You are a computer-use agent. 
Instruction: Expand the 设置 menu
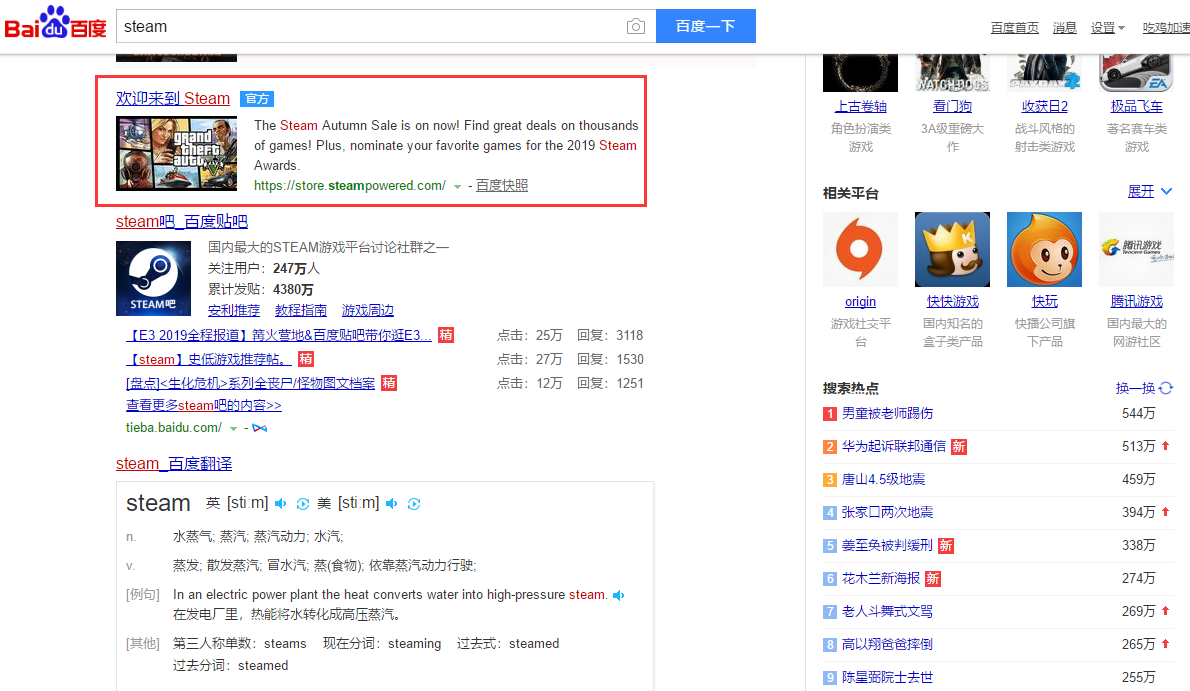(1107, 27)
